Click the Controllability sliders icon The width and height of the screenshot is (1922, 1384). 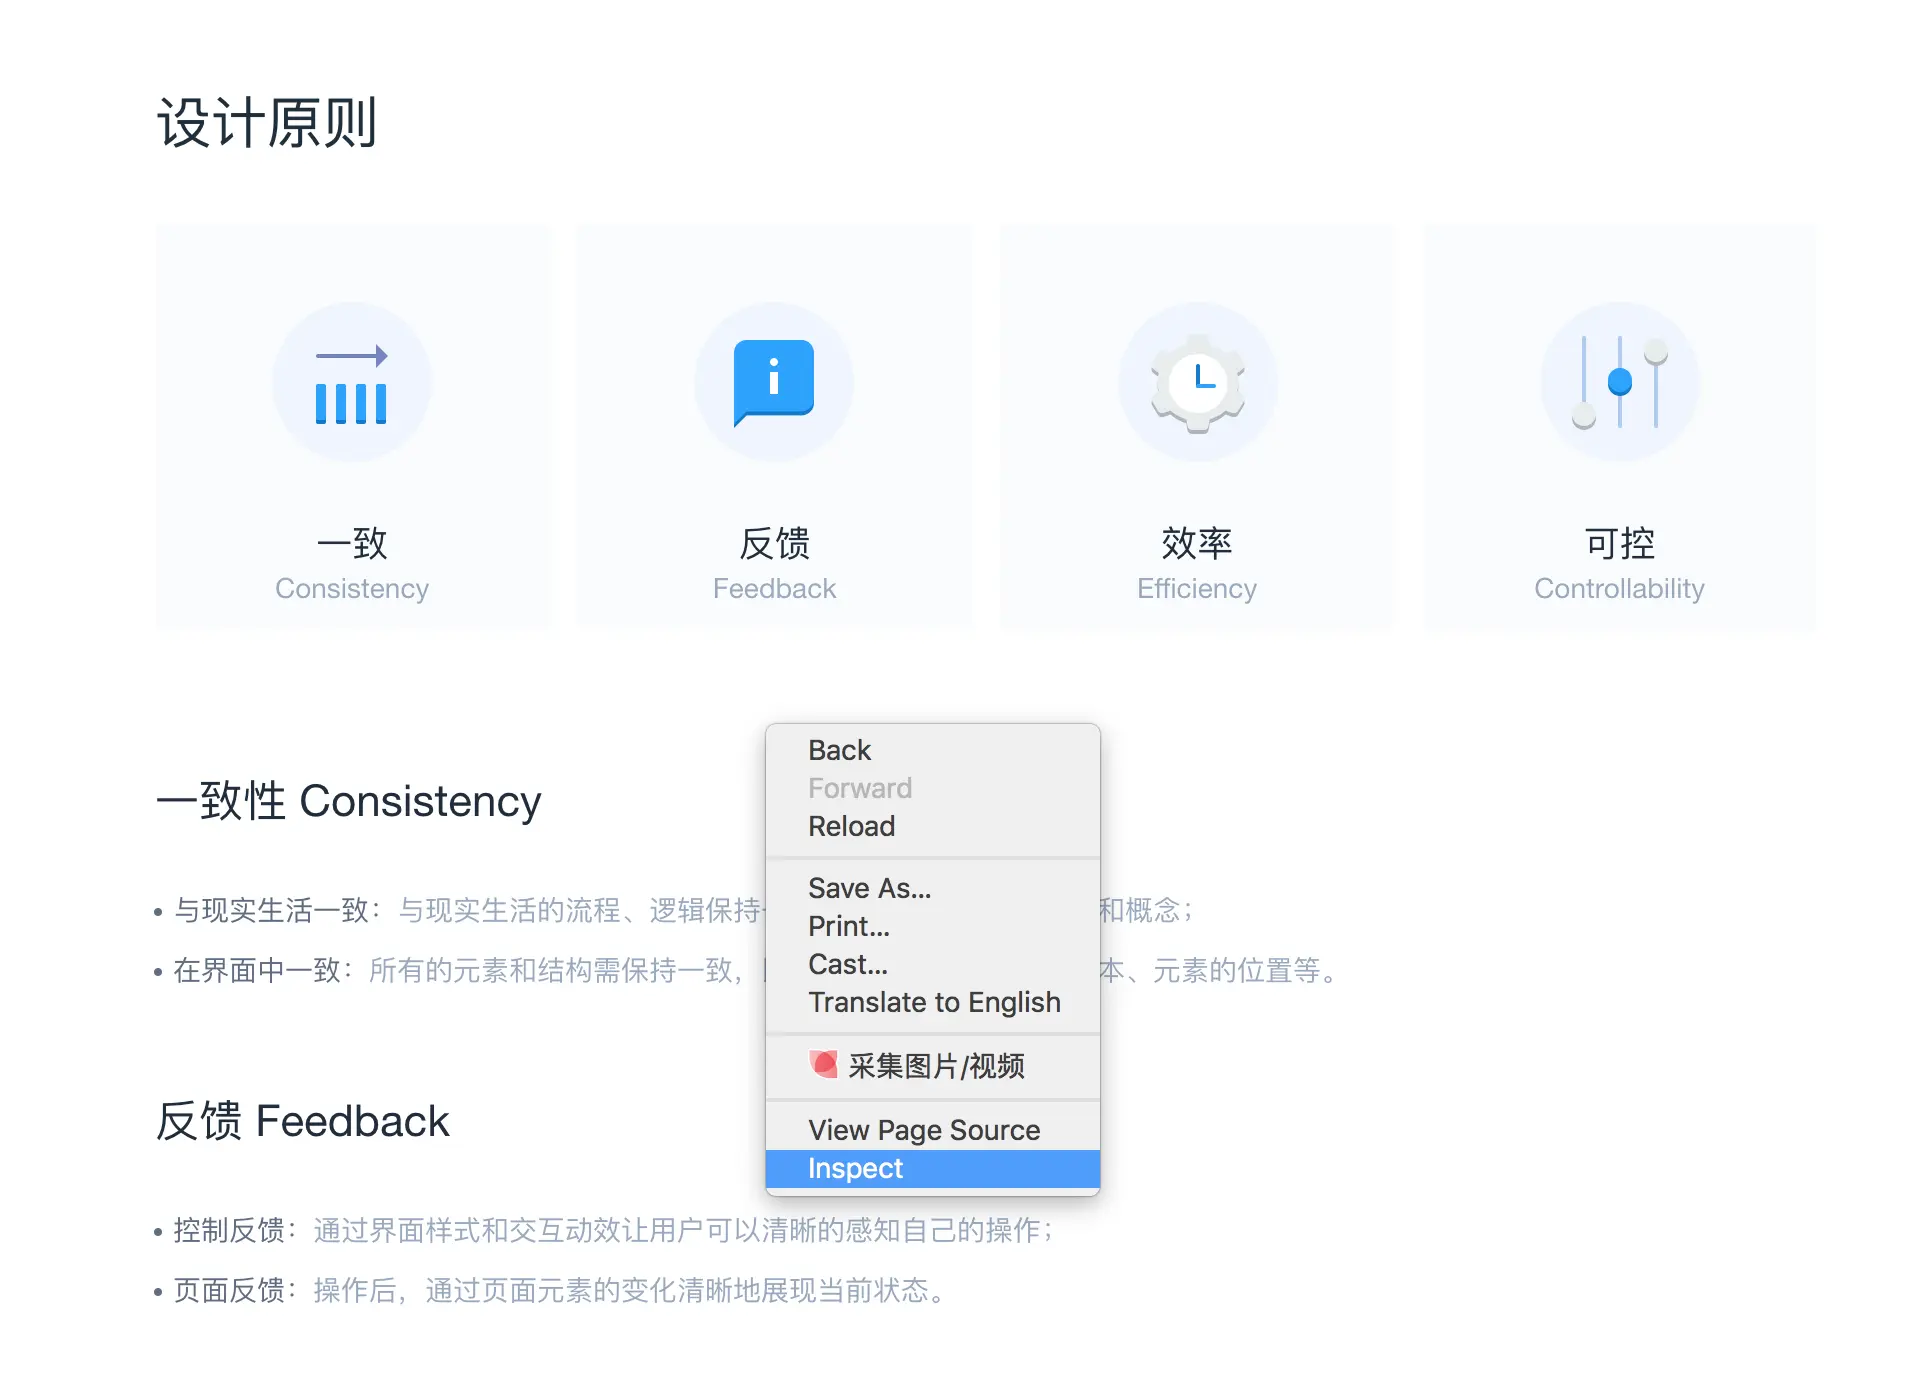click(x=1619, y=383)
